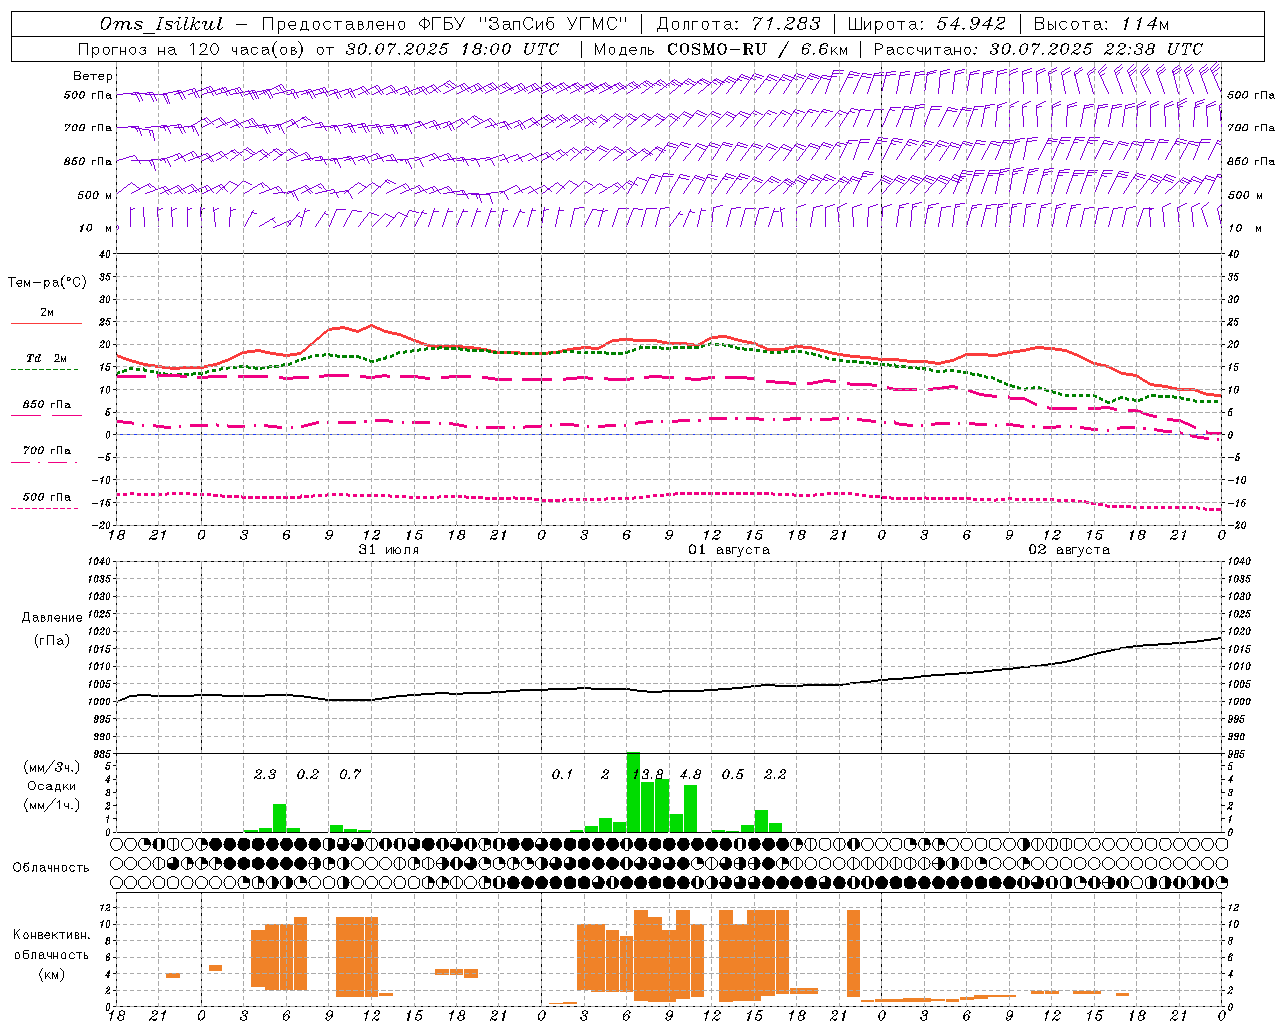This screenshot has height=1024, width=1280.
Task: Click the (мм/1ч.) precipitation unit label
Action: (52, 805)
